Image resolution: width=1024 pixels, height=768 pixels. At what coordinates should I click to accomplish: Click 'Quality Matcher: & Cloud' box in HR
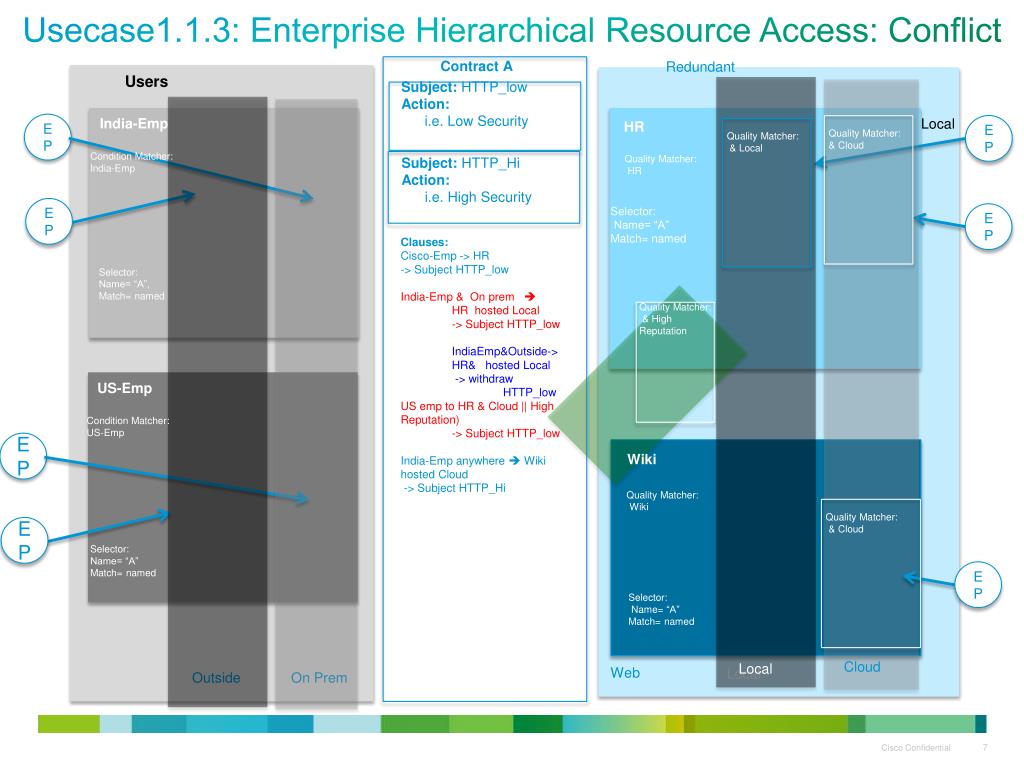click(x=868, y=190)
